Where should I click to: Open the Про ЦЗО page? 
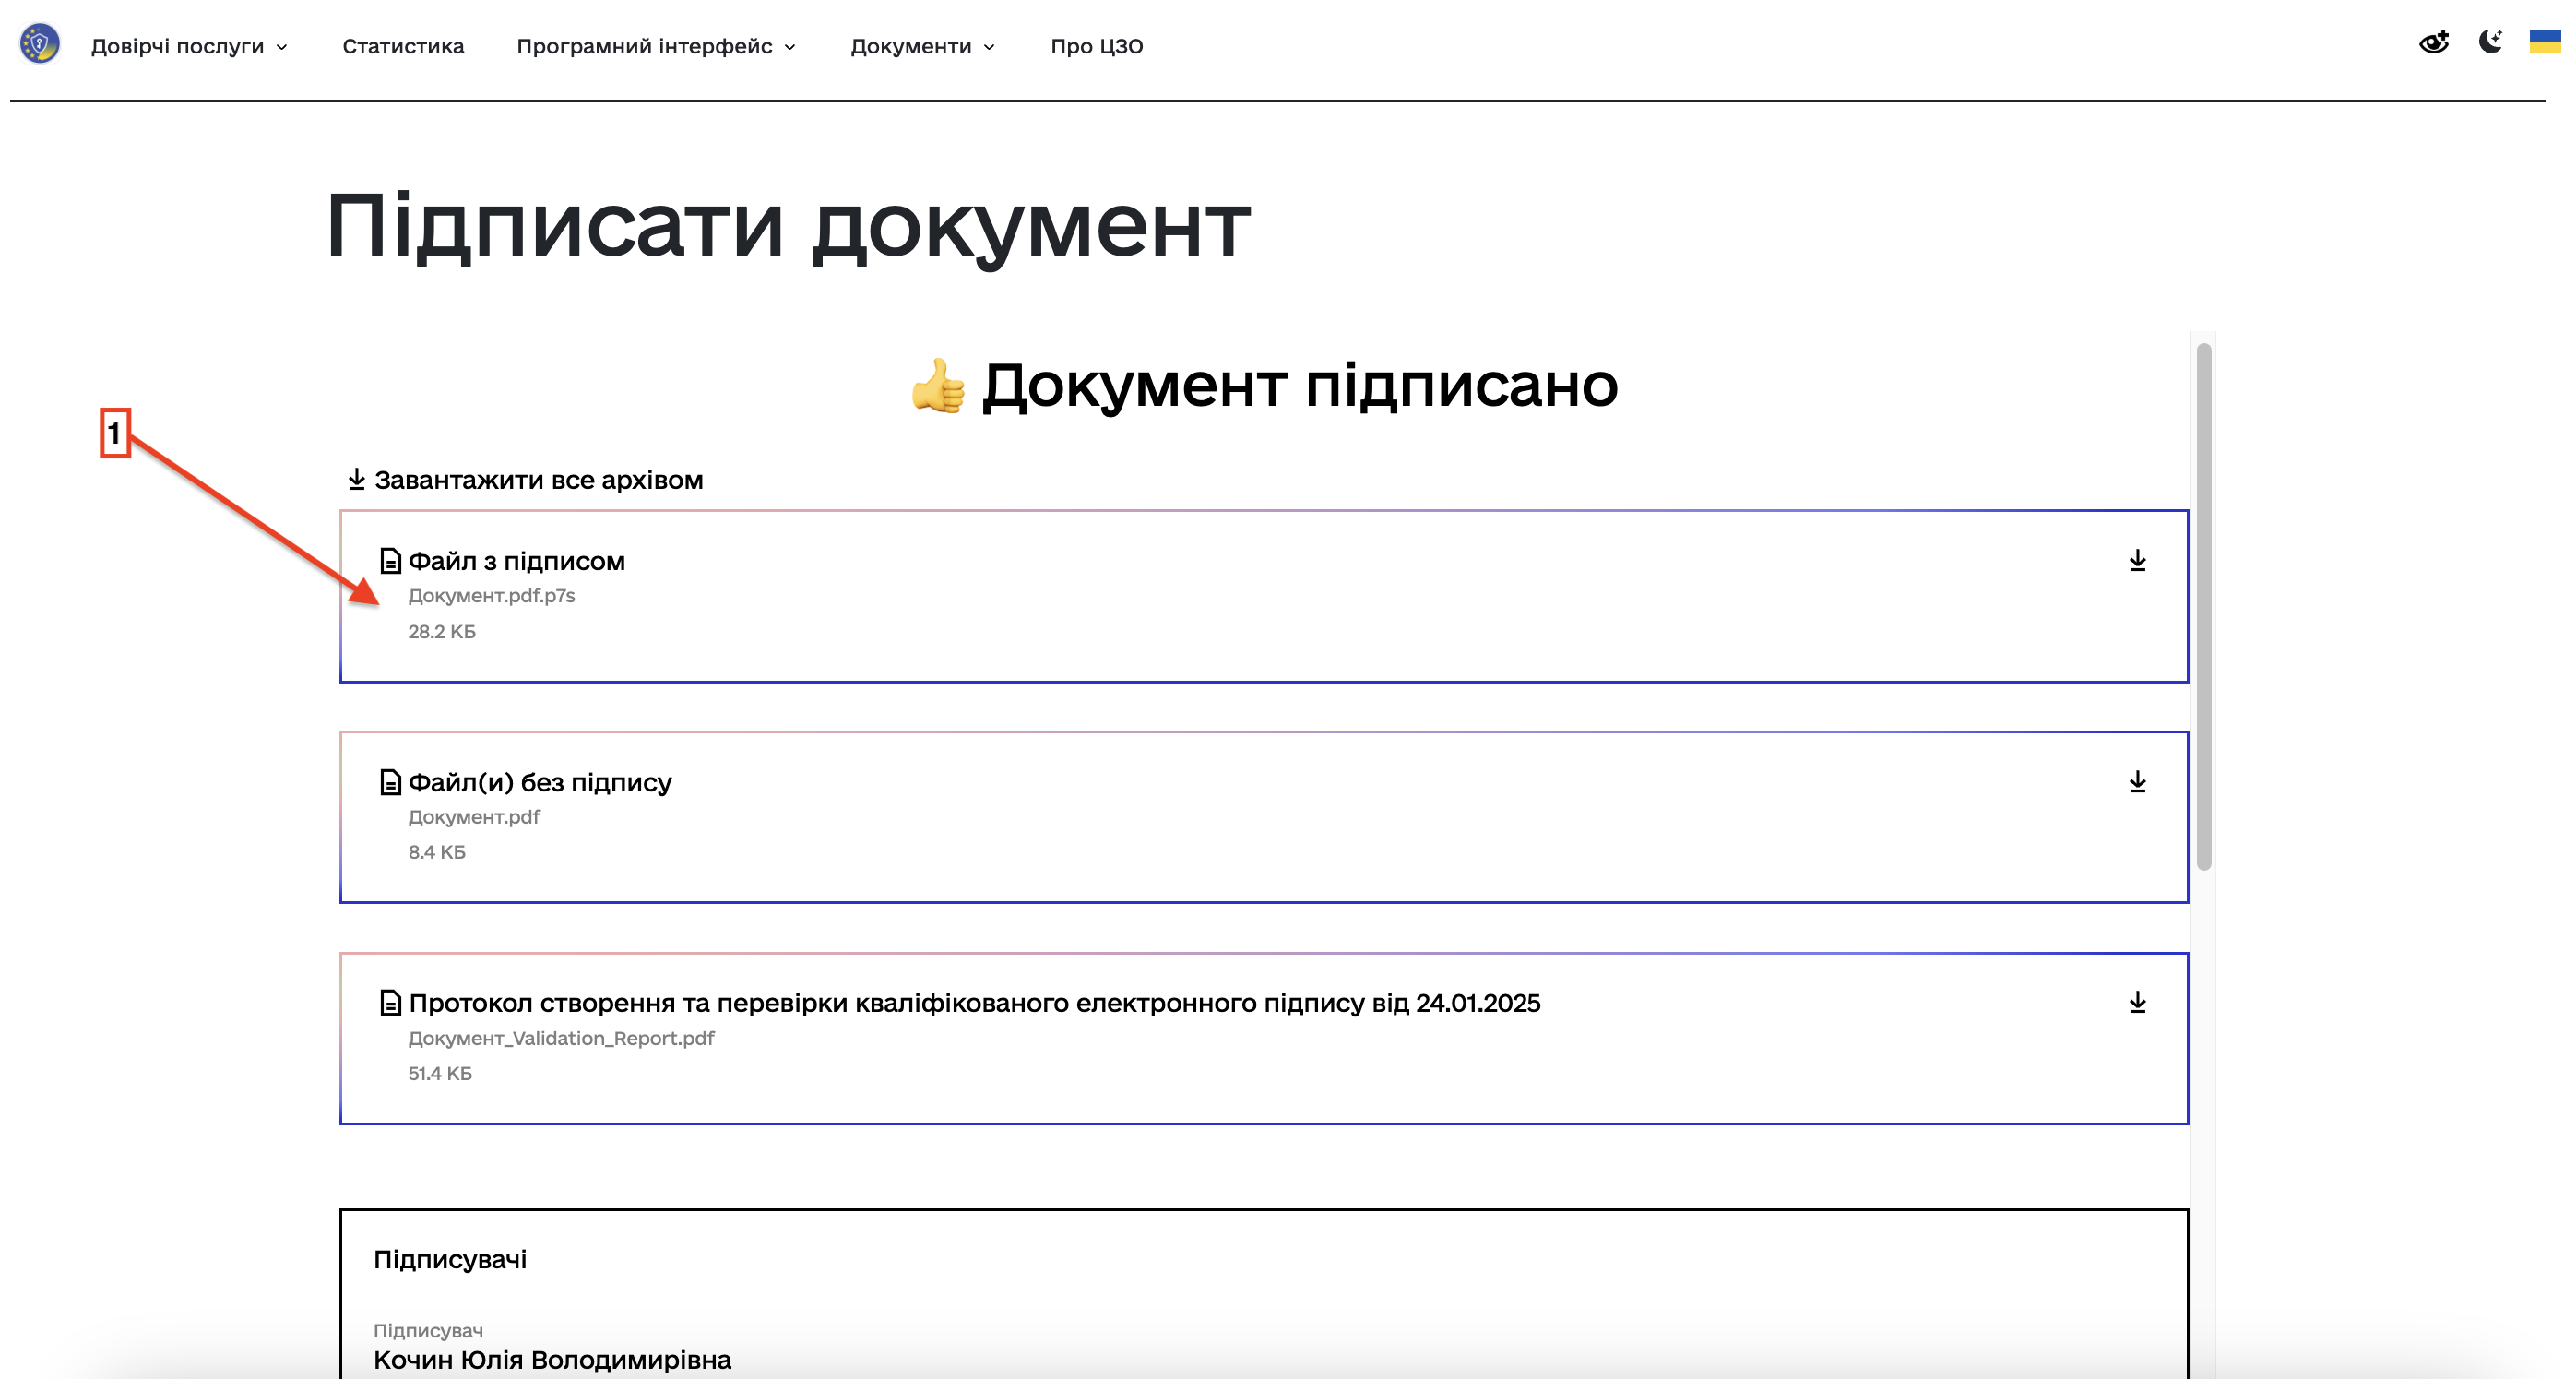[x=1096, y=46]
